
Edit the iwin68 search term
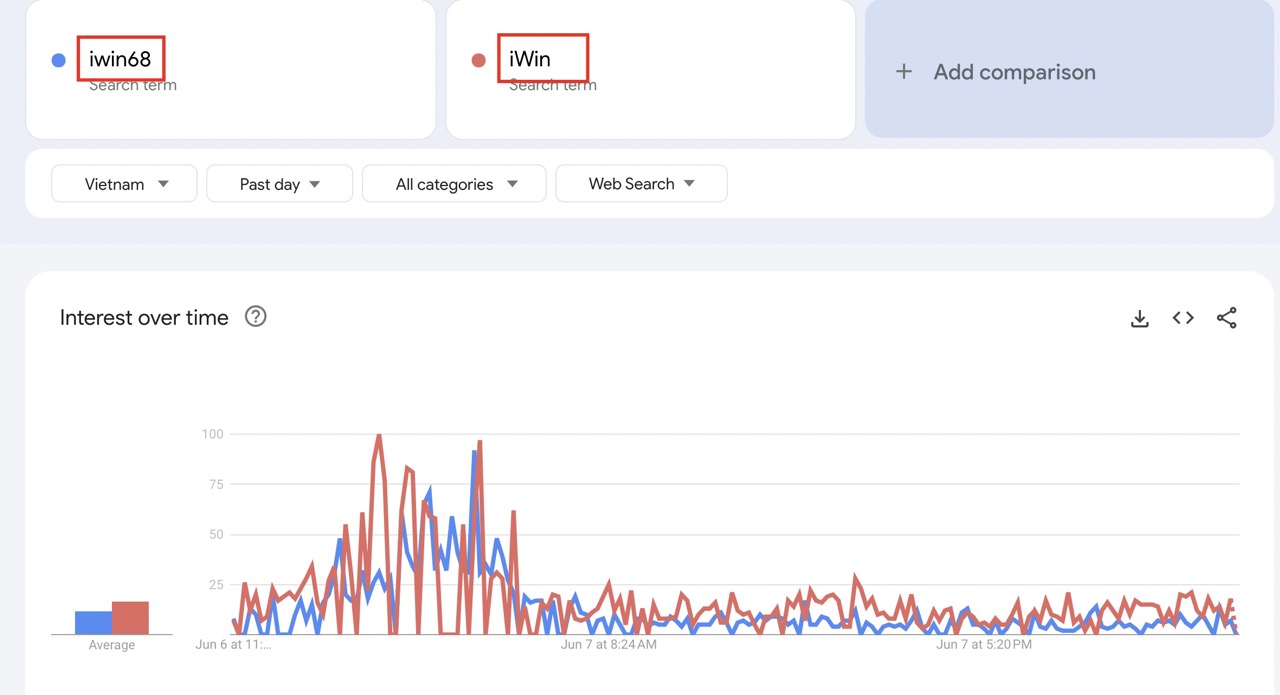(x=120, y=59)
